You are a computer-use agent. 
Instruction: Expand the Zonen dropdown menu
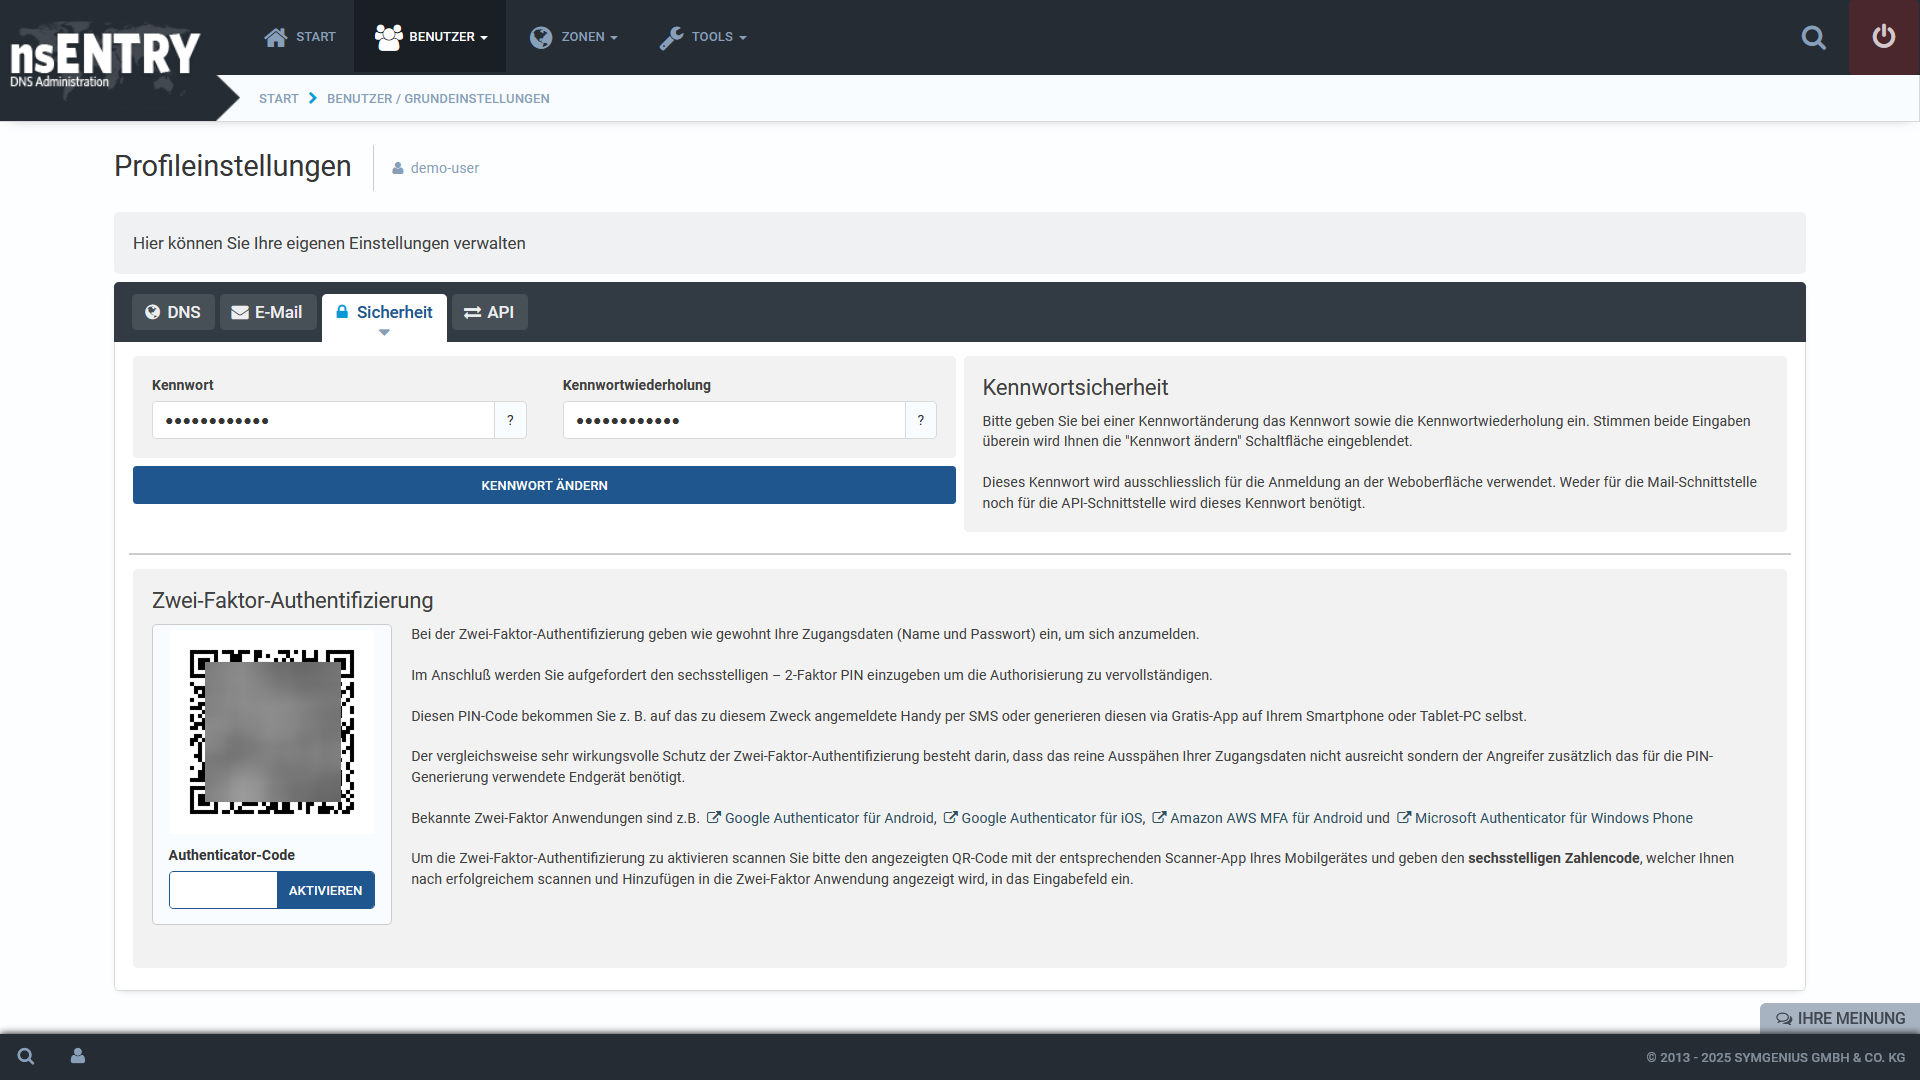pos(574,37)
